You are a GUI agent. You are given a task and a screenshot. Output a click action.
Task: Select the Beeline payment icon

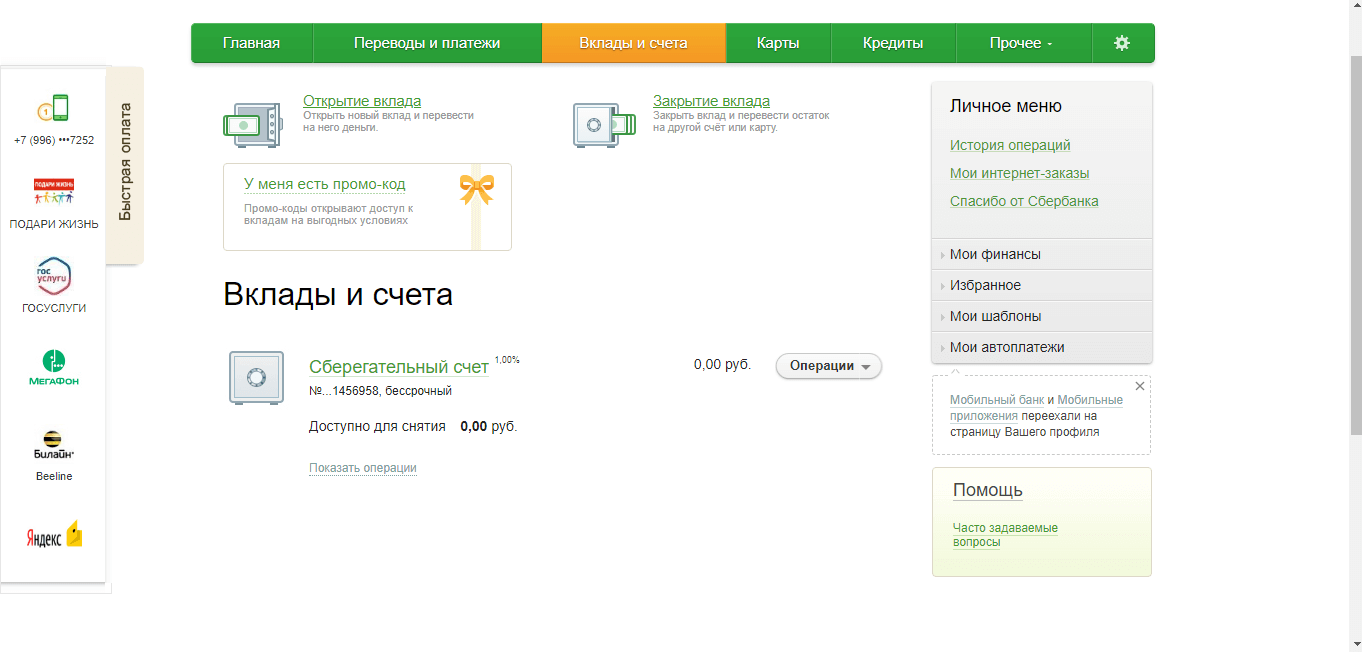pyautogui.click(x=54, y=445)
